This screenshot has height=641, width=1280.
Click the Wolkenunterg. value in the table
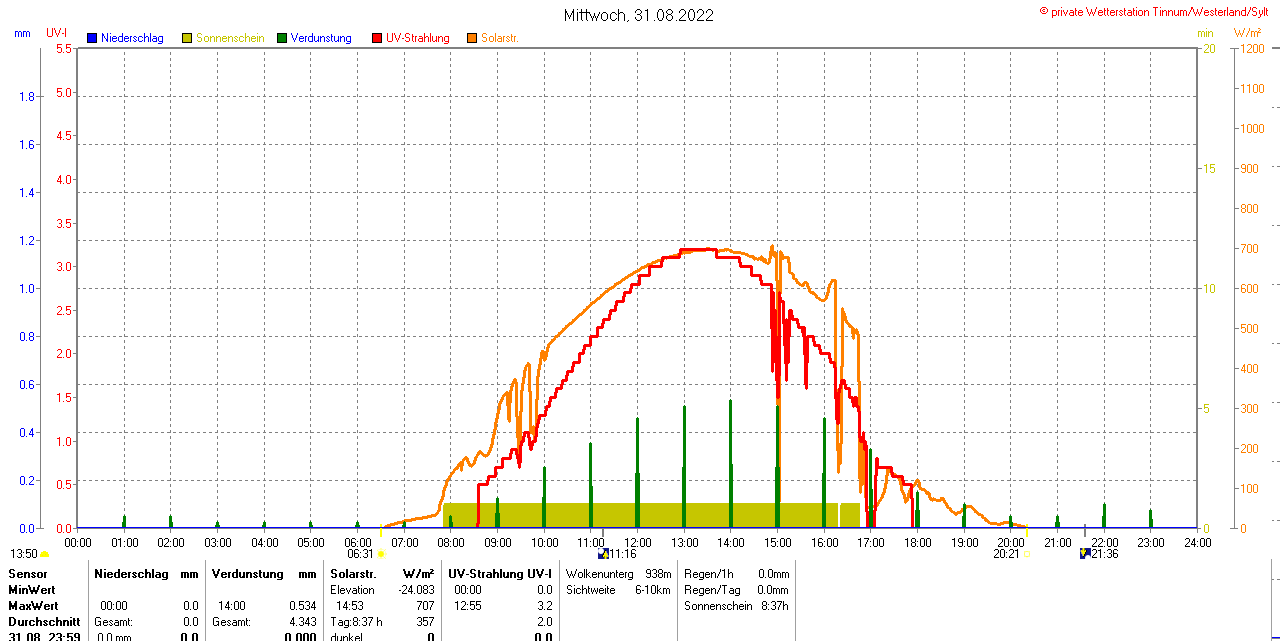click(658, 574)
